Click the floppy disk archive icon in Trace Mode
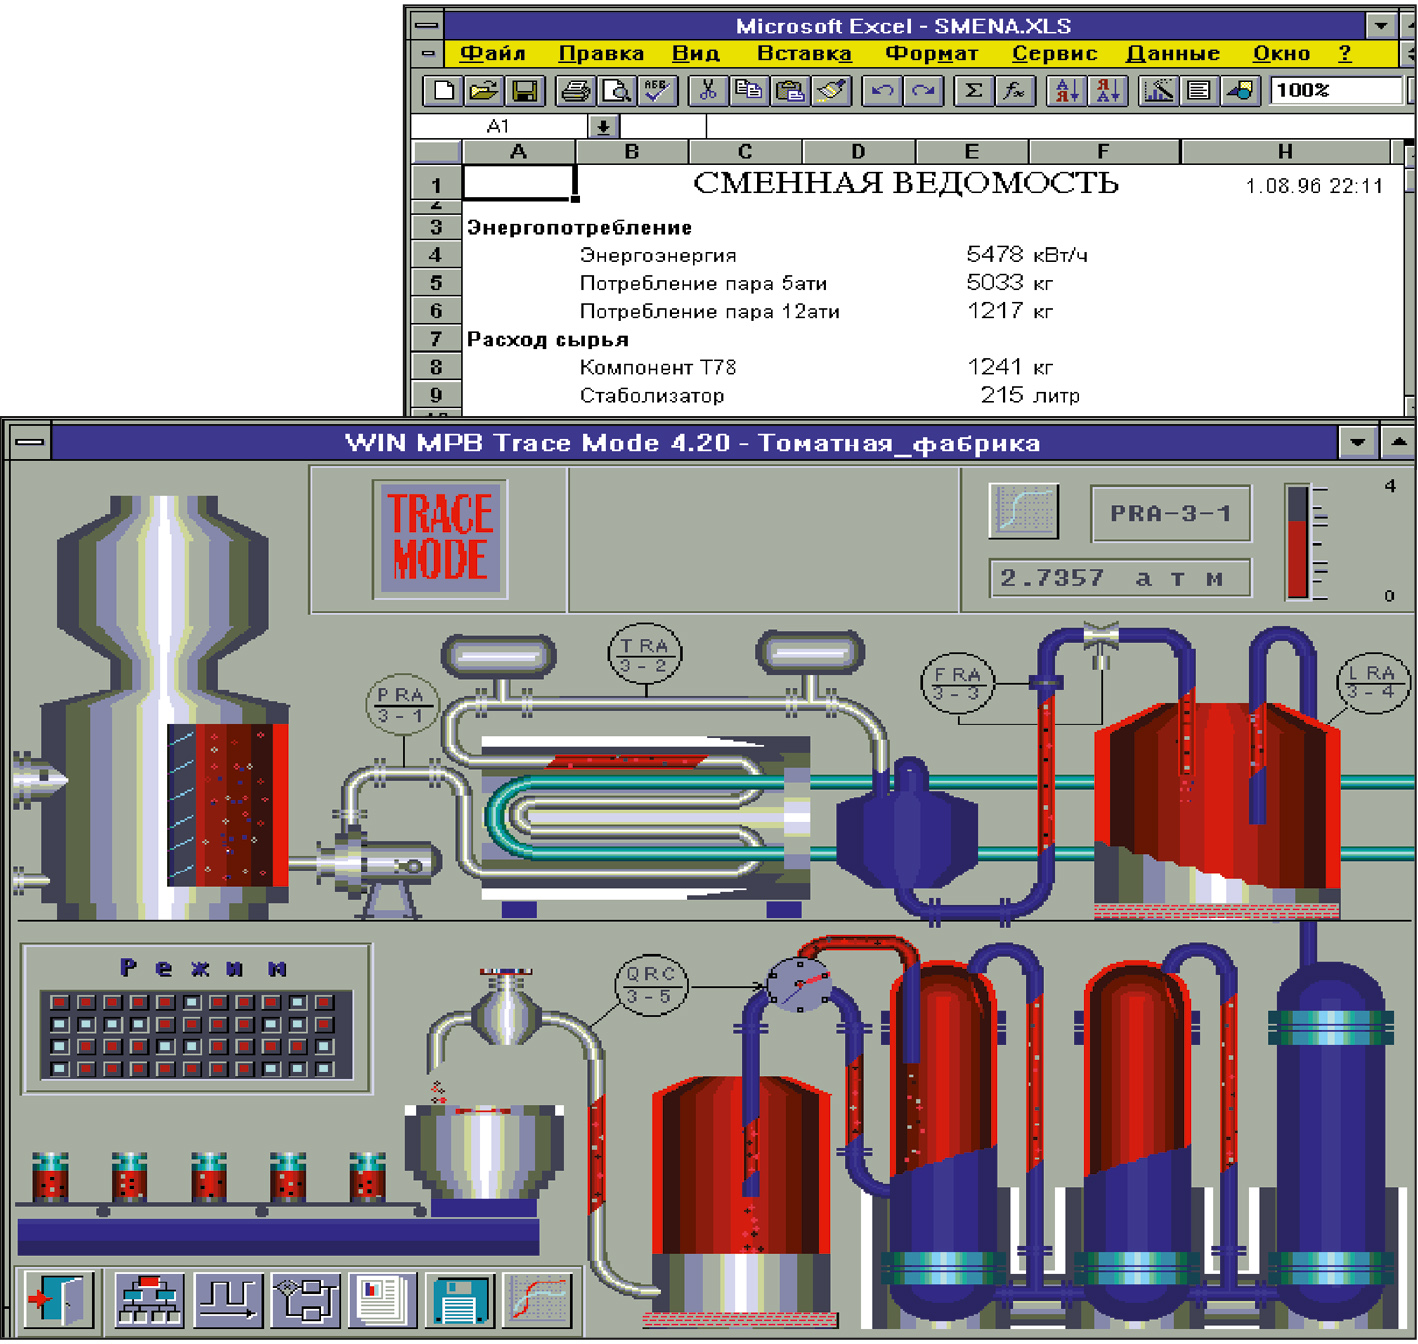The height and width of the screenshot is (1344, 1418). pos(460,1298)
